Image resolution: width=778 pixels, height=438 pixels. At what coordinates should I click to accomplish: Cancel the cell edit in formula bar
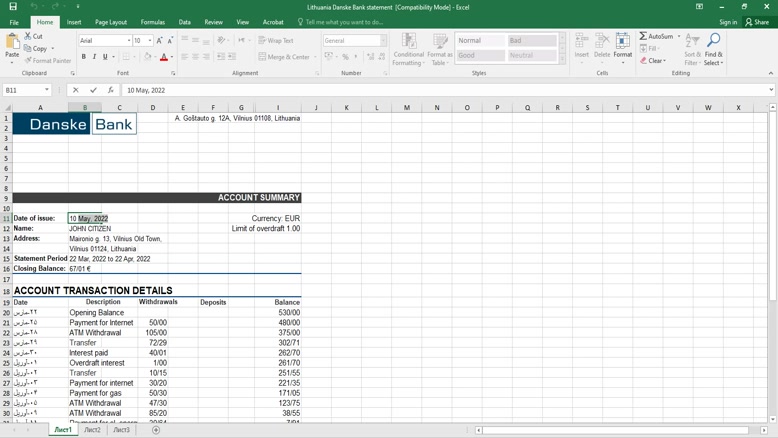point(76,90)
